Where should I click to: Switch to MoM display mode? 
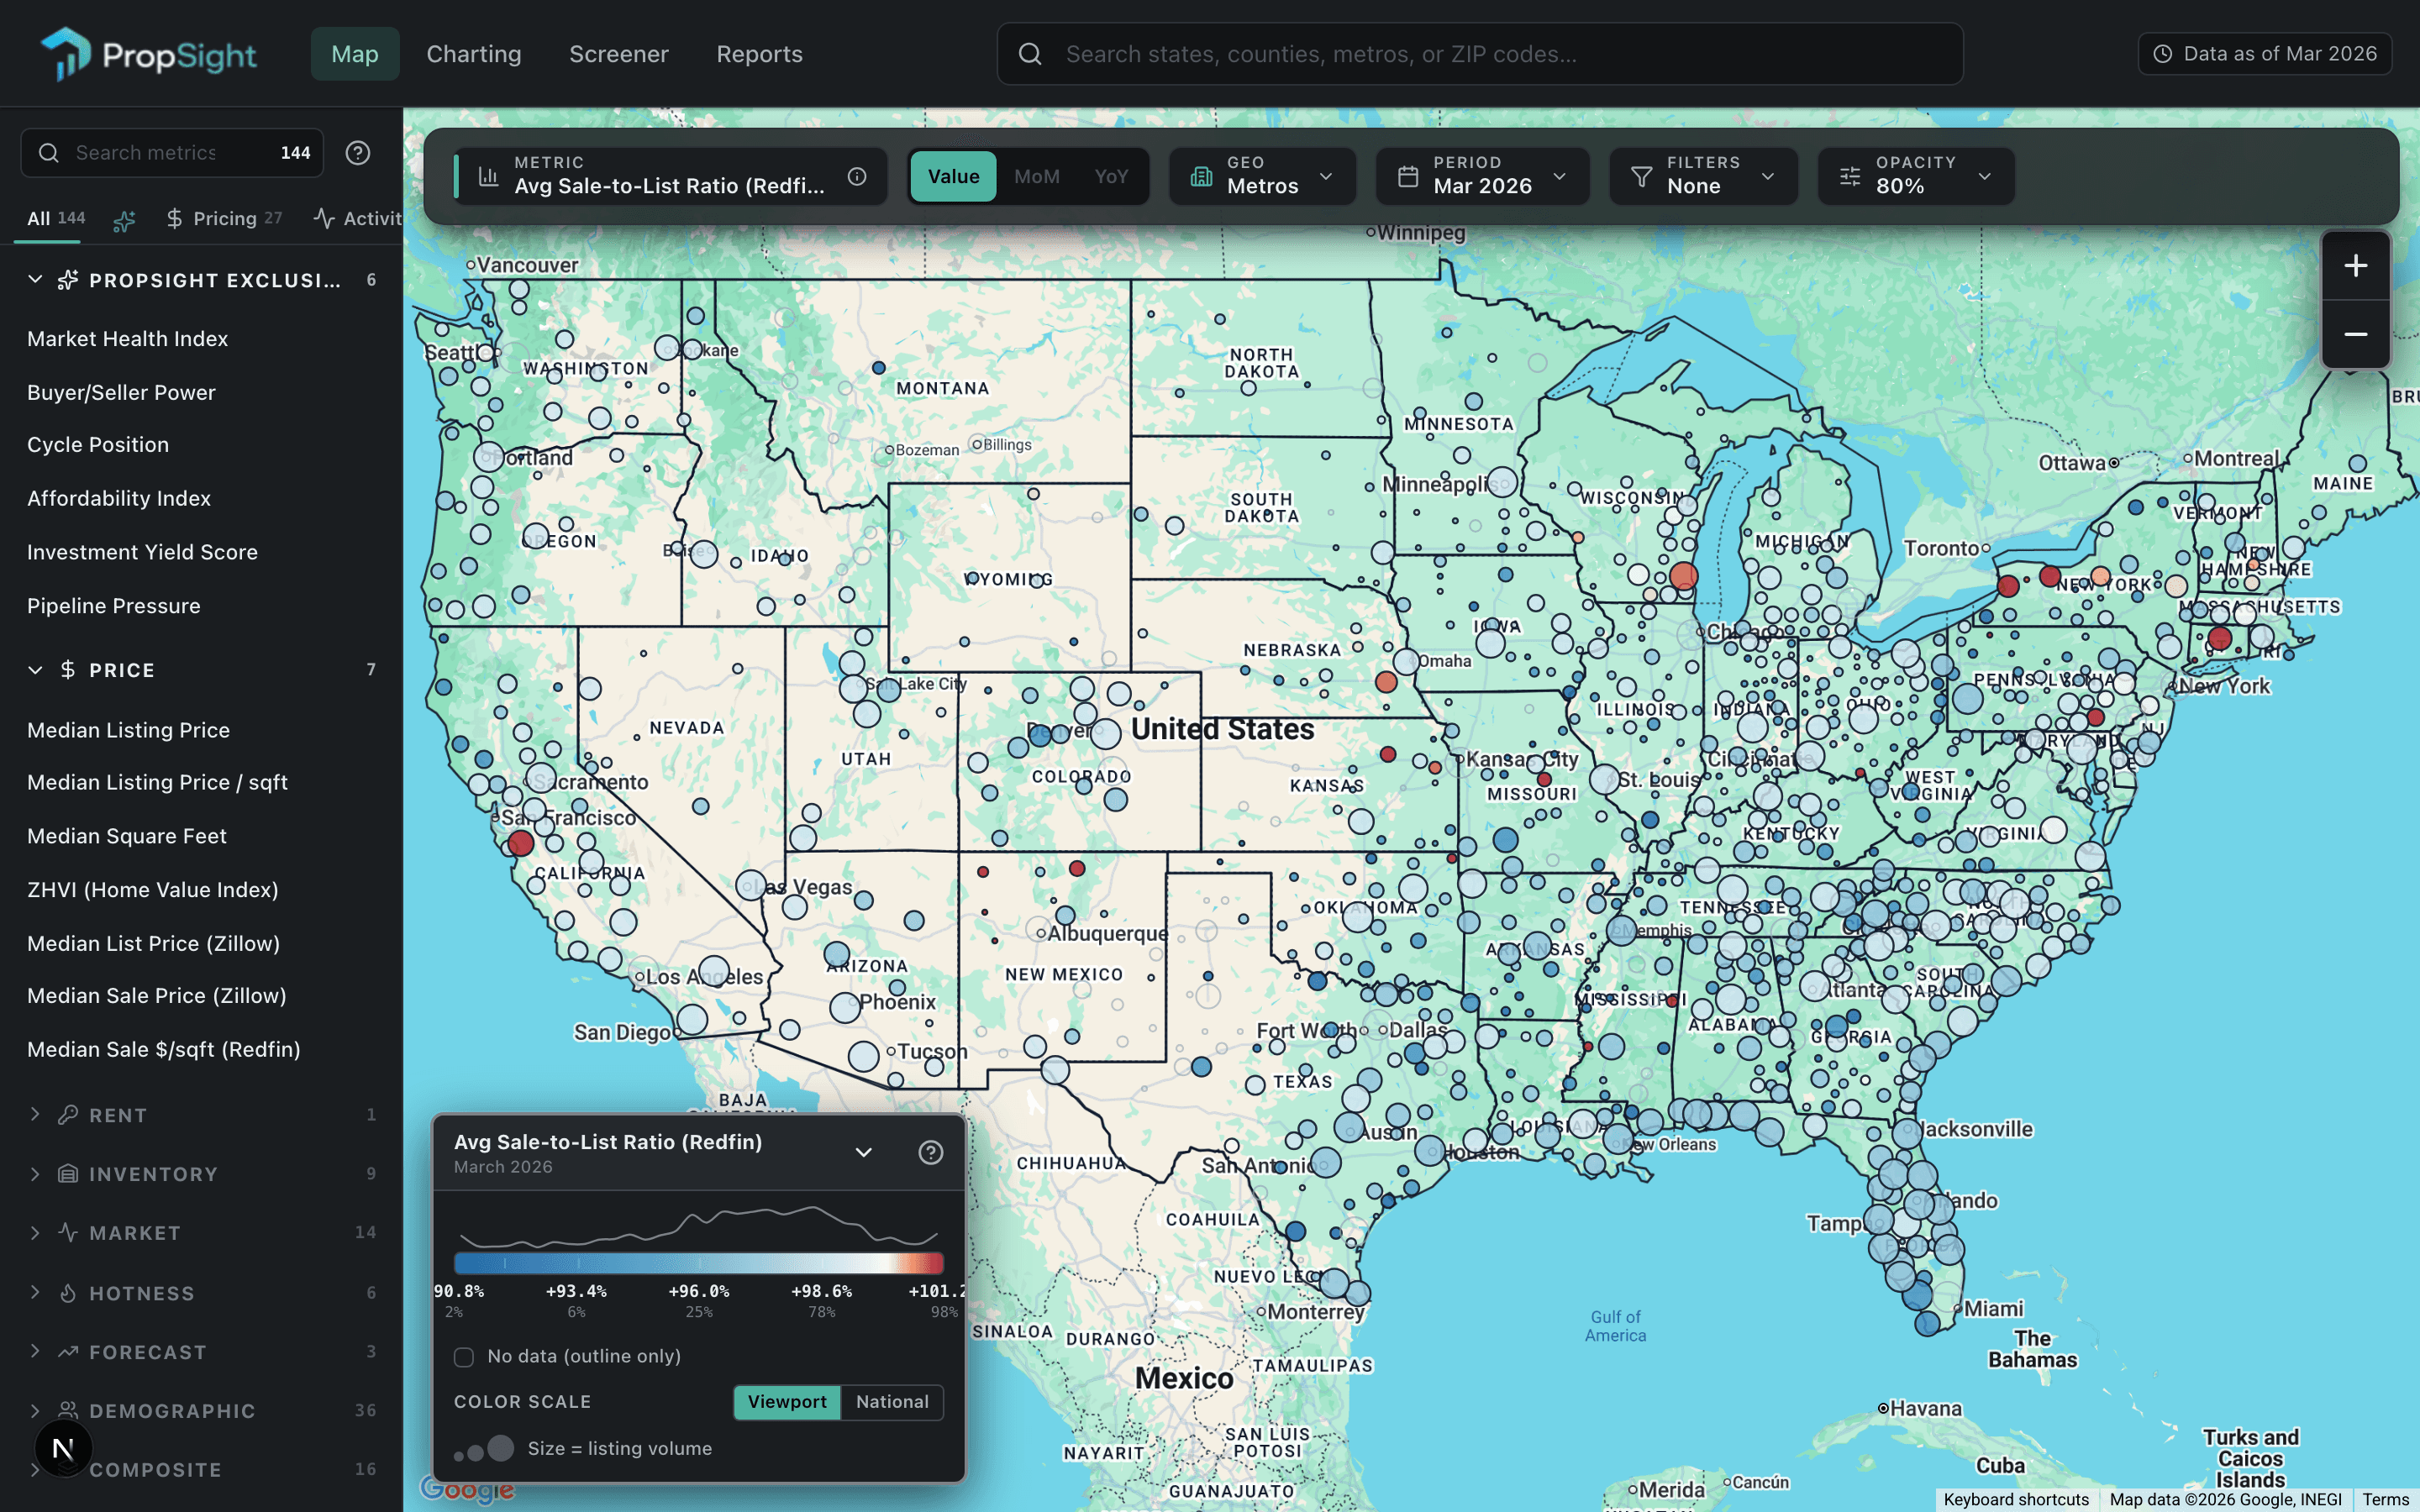tap(1036, 176)
